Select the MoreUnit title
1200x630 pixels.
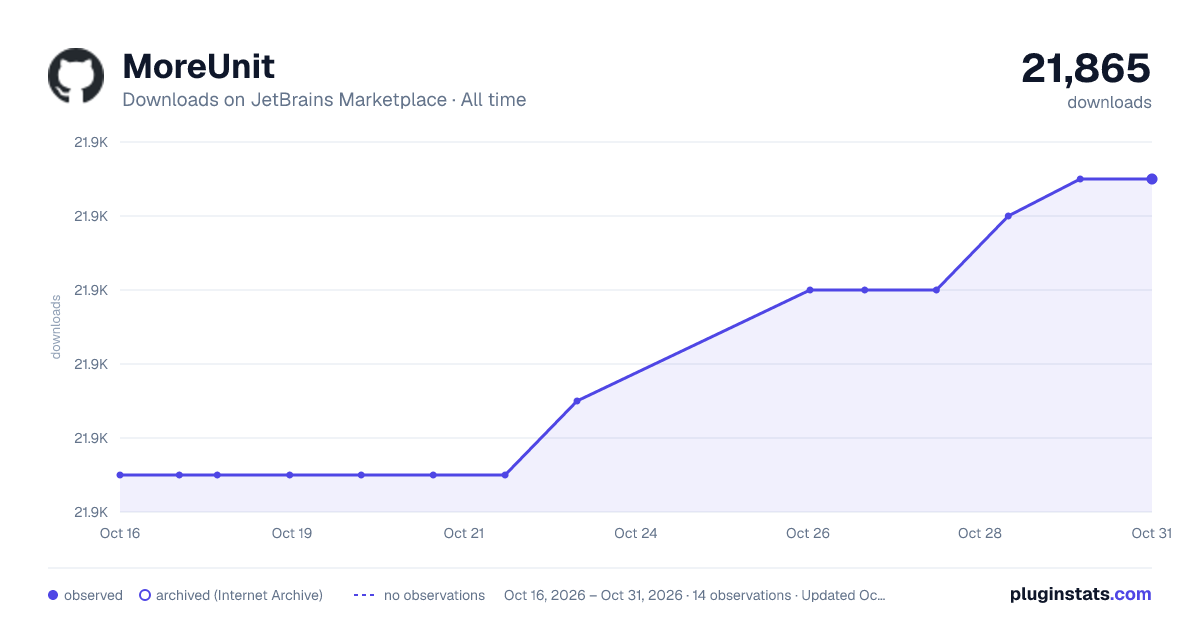pos(198,67)
